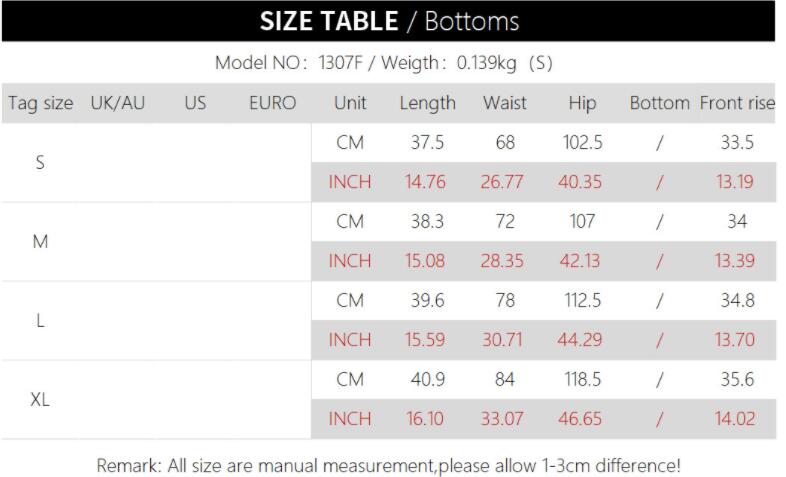Click the 37.5 length cell for size S
Screen dimensions: 786x477
click(427, 143)
